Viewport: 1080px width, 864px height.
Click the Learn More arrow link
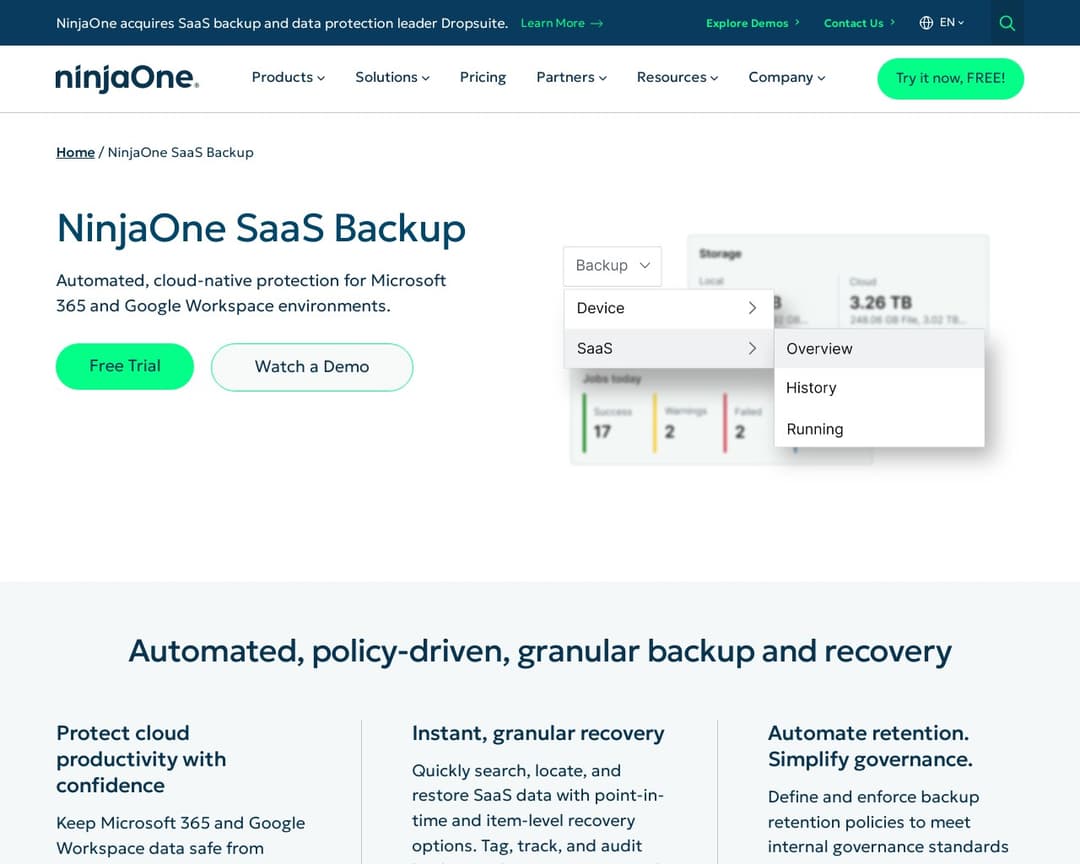click(561, 23)
